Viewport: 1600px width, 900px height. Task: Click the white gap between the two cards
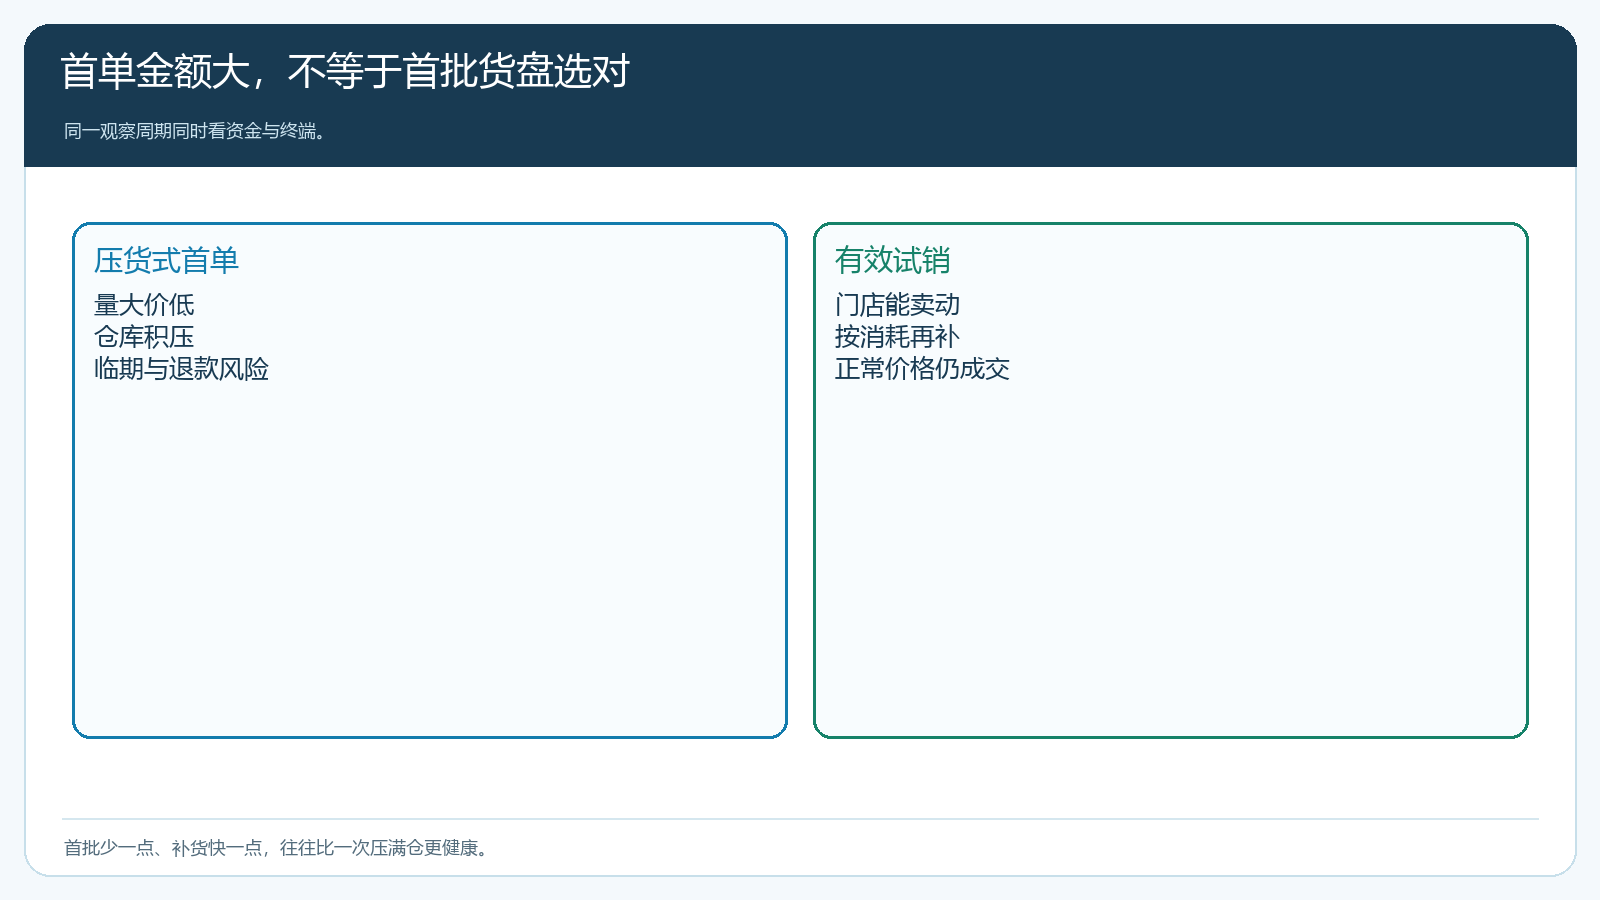click(800, 480)
